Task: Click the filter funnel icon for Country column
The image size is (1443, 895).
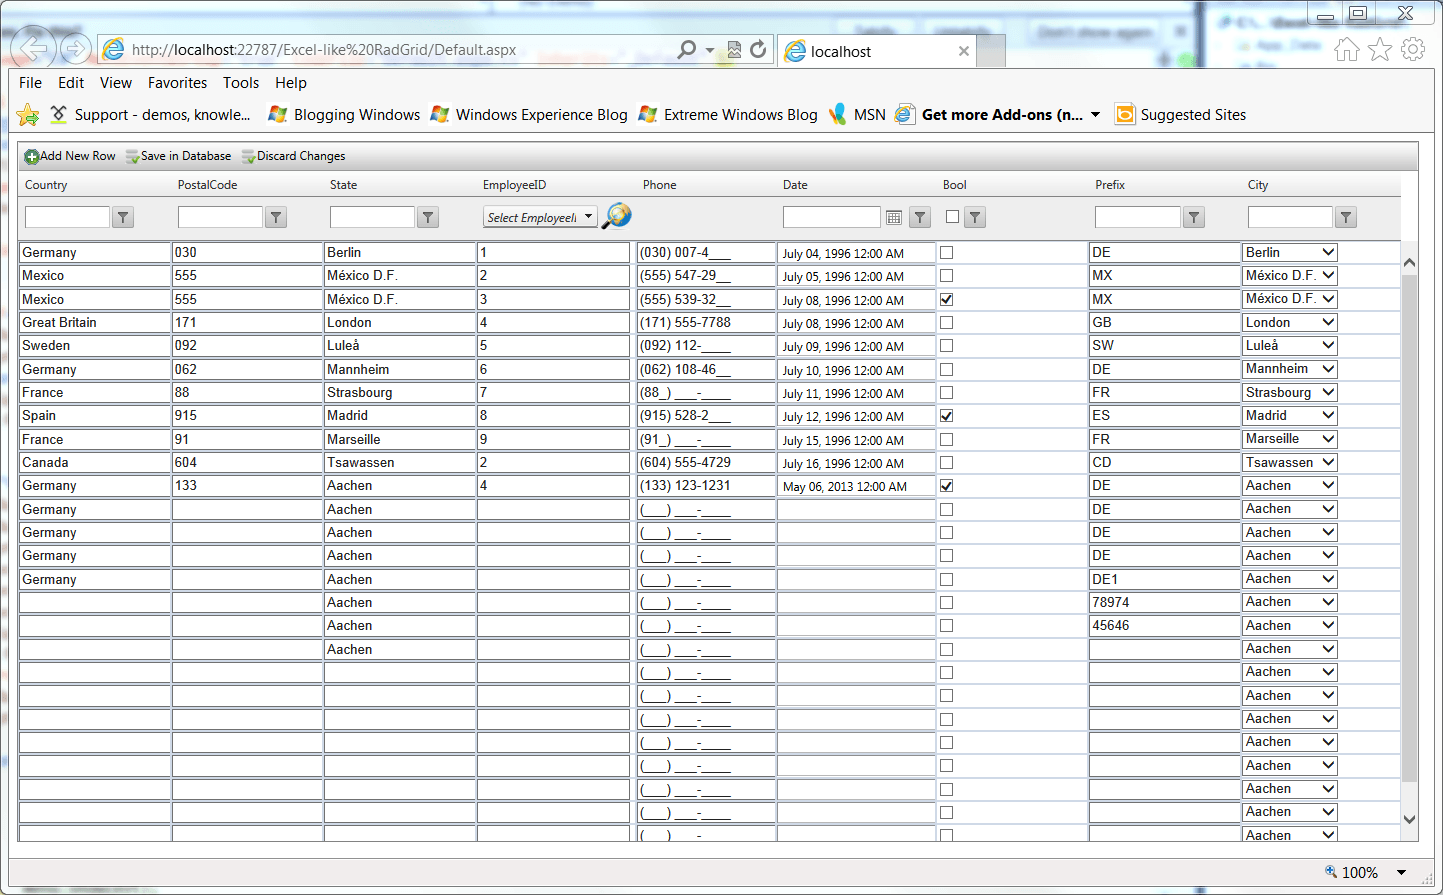Action: pyautogui.click(x=121, y=216)
